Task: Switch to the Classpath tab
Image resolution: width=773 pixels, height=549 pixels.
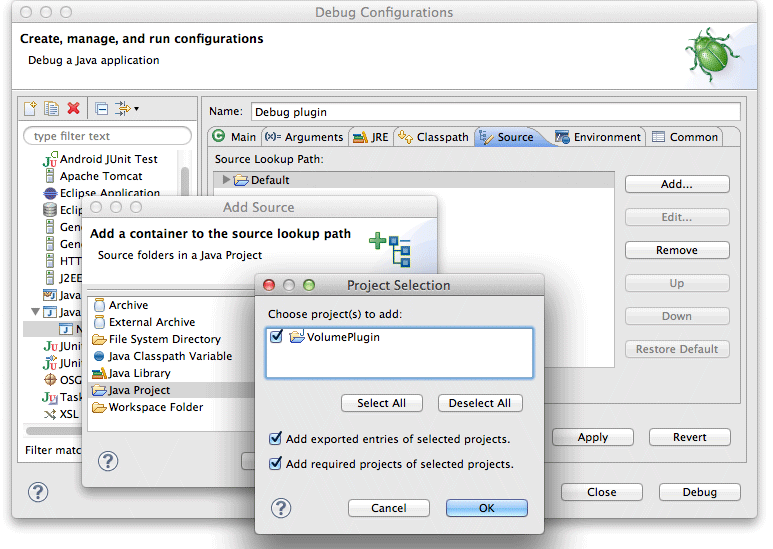Action: click(433, 137)
